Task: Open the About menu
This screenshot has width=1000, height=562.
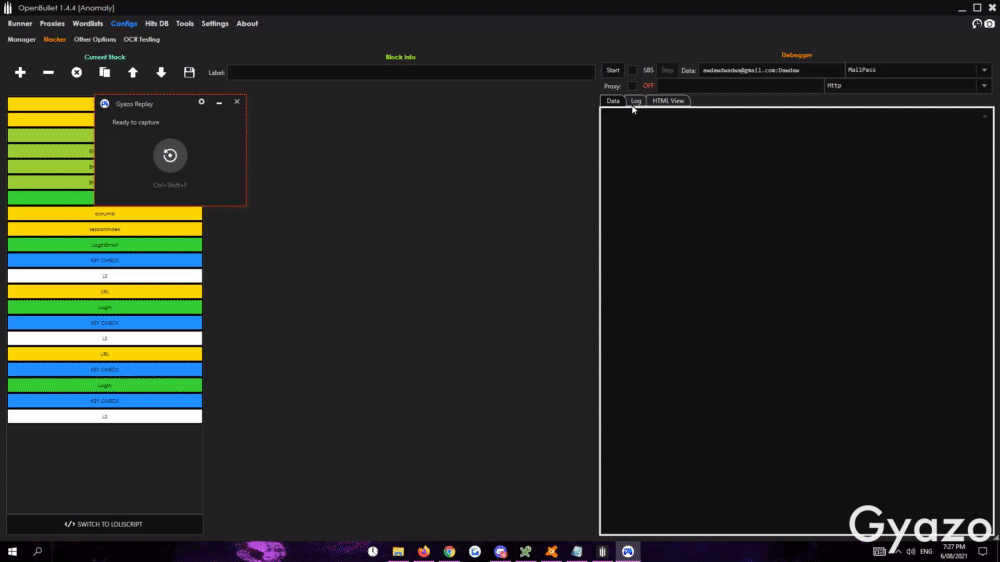Action: point(247,24)
